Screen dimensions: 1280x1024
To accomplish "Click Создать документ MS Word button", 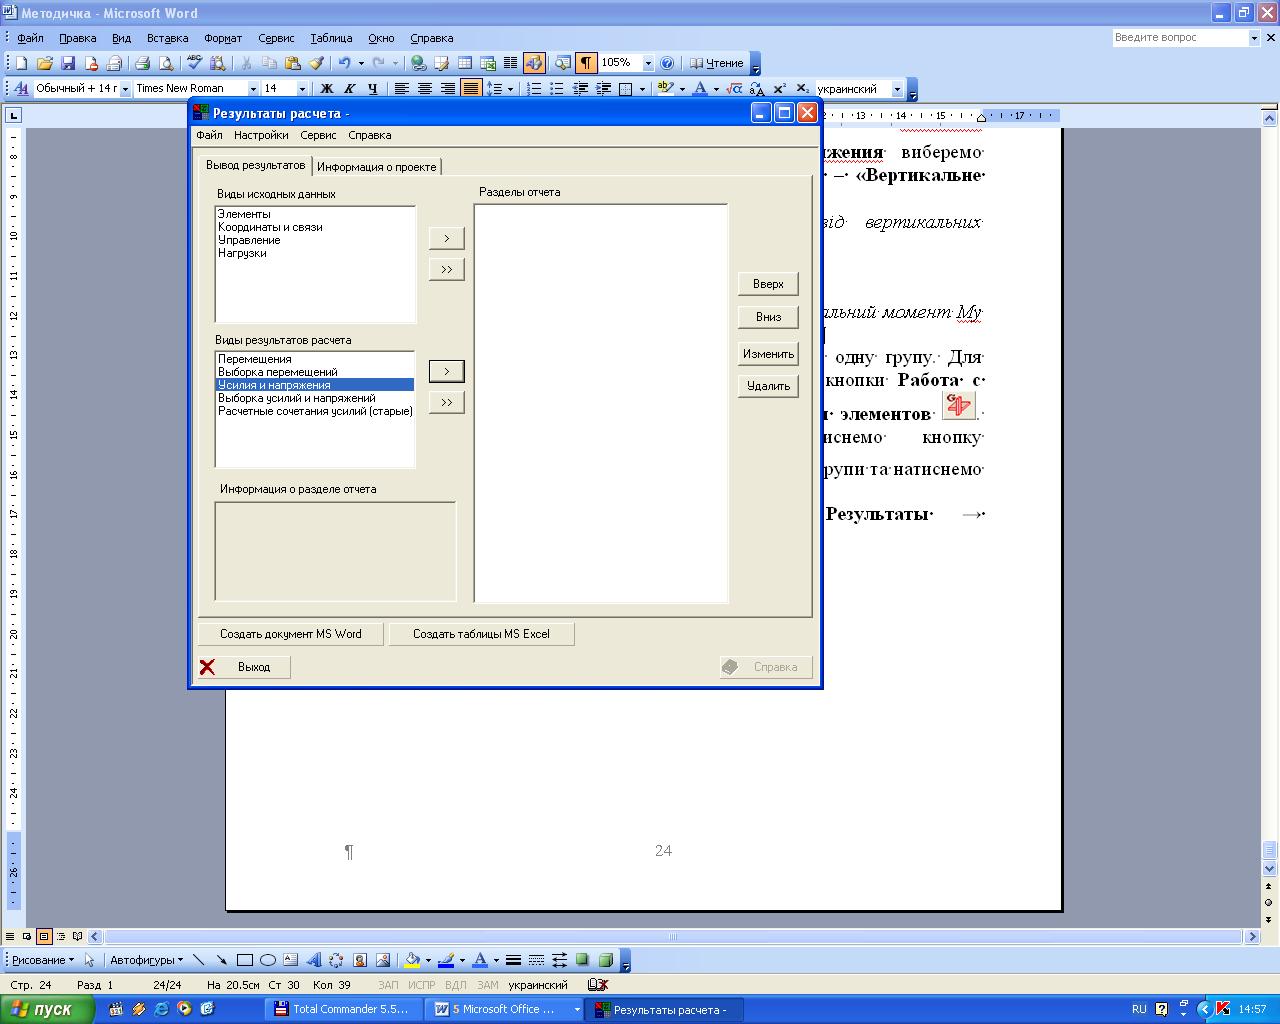I will (291, 634).
